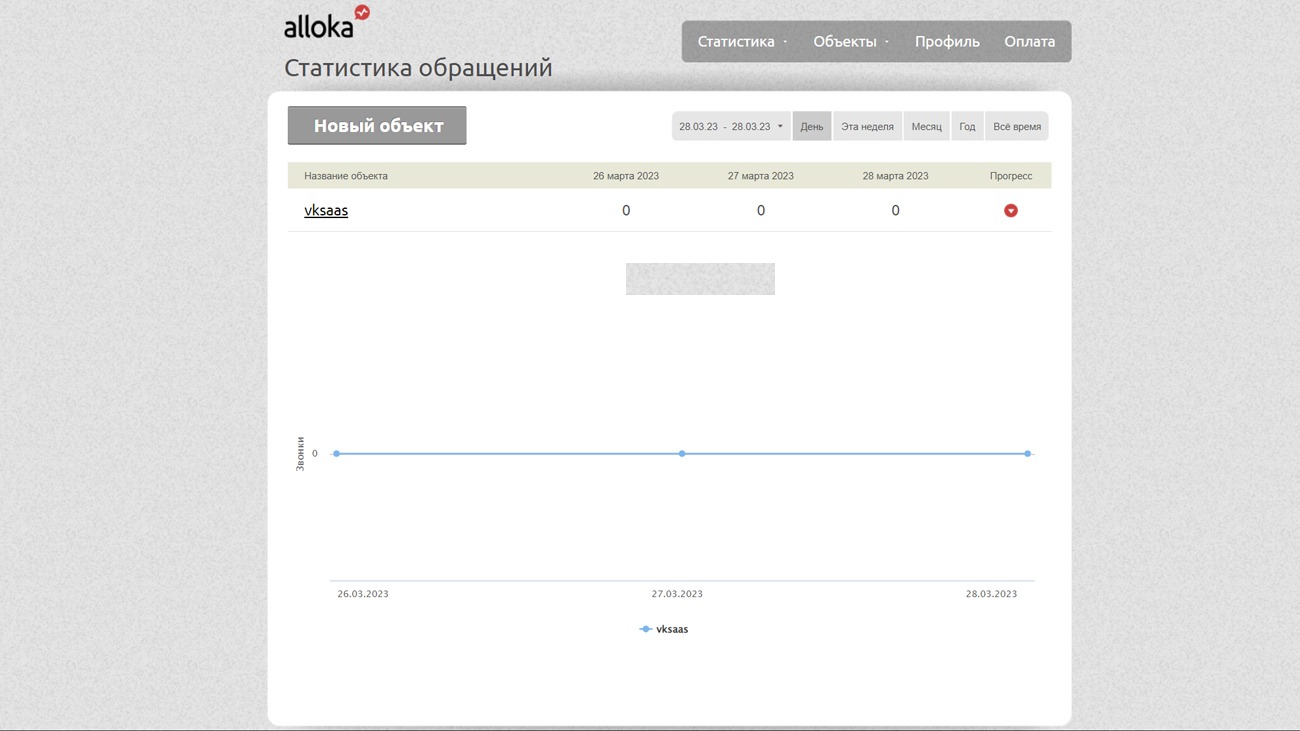Show statistics for Всё время

[x=1016, y=127]
